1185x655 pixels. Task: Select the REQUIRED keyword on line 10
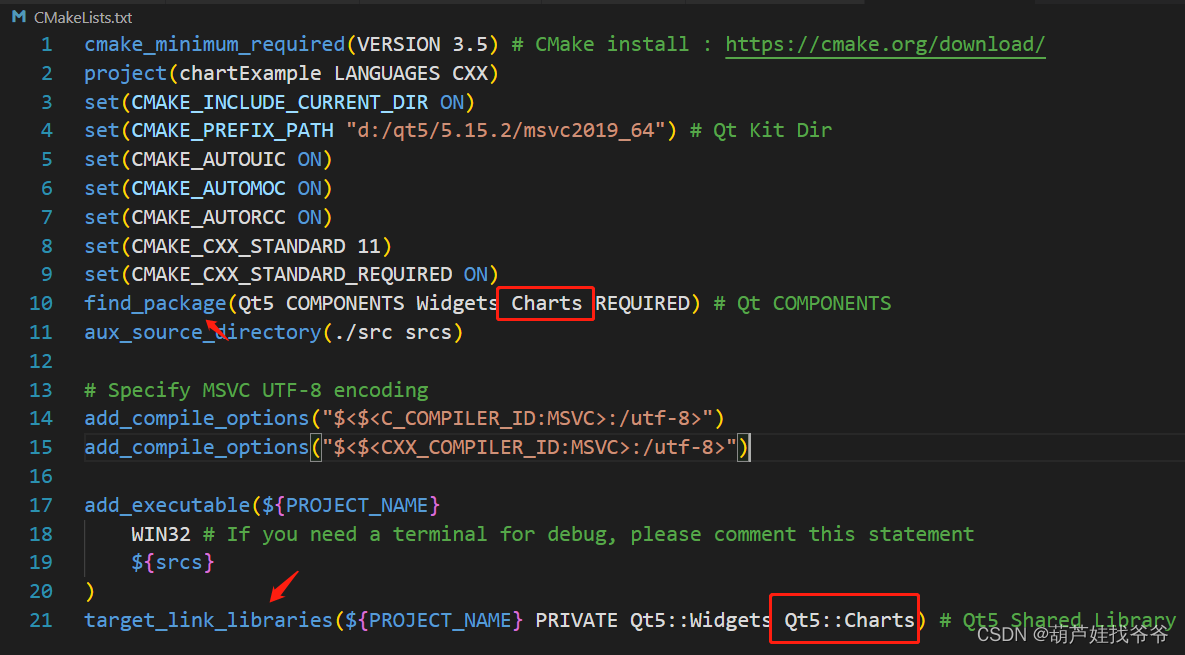(x=646, y=303)
